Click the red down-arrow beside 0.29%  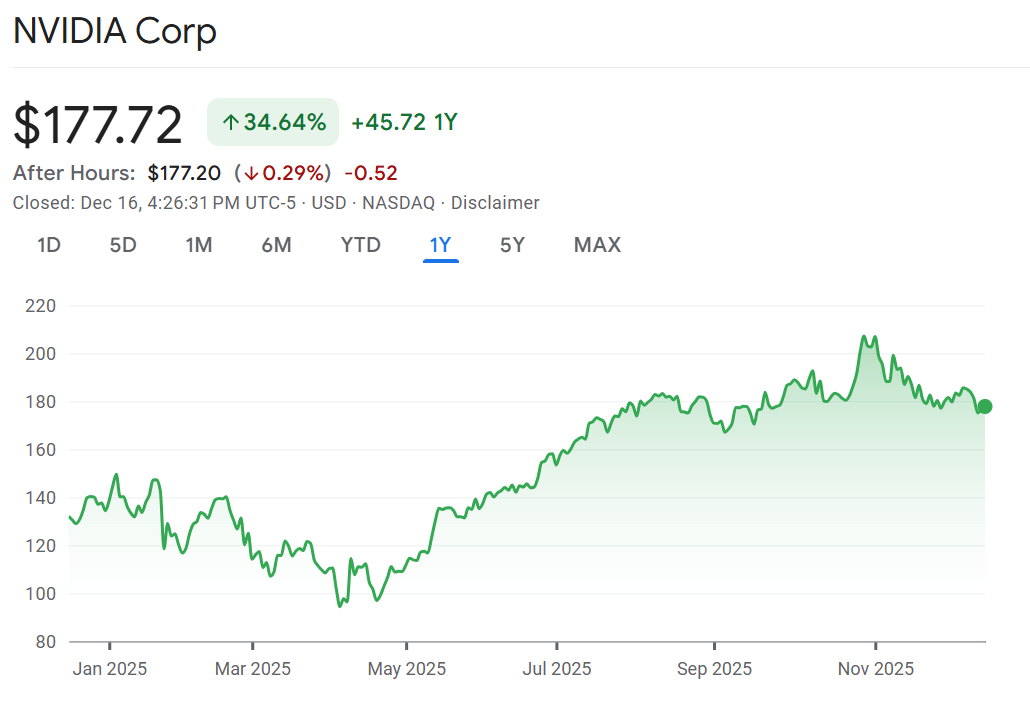[x=252, y=173]
